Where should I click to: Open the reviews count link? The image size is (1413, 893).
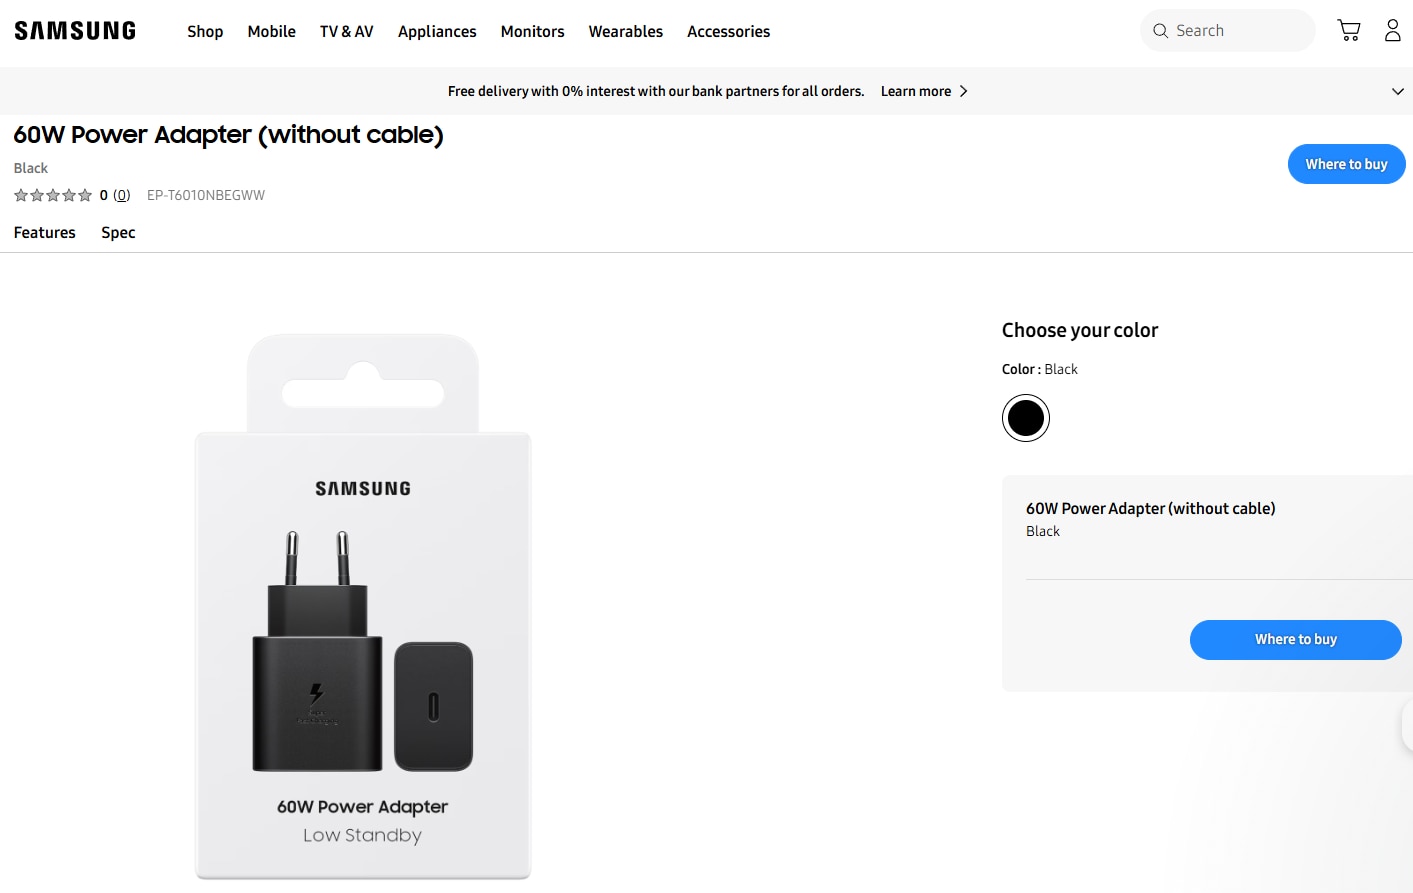pyautogui.click(x=121, y=195)
